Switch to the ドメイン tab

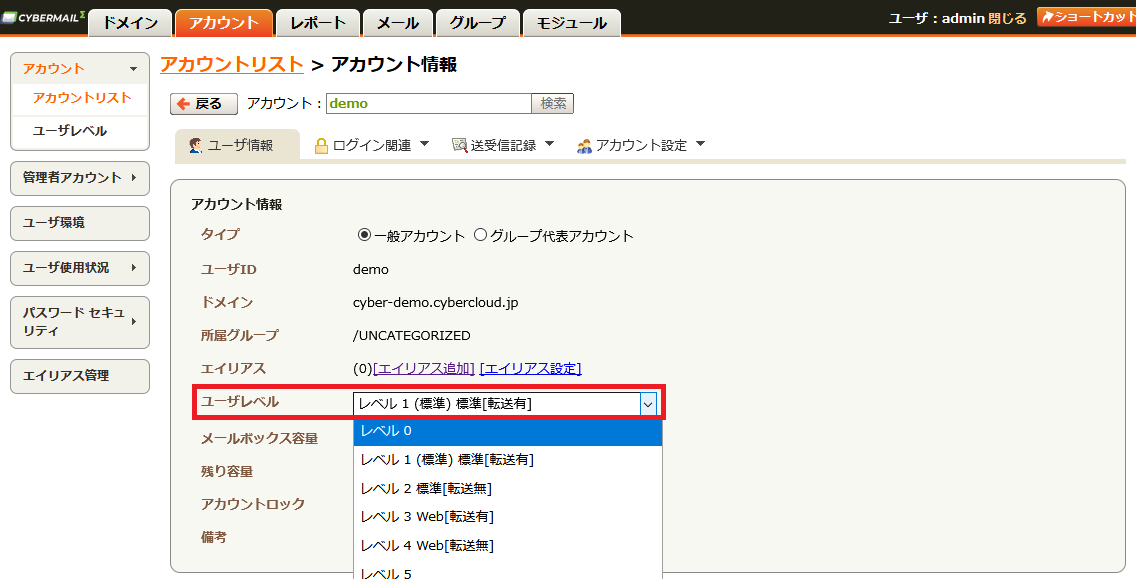coord(130,23)
